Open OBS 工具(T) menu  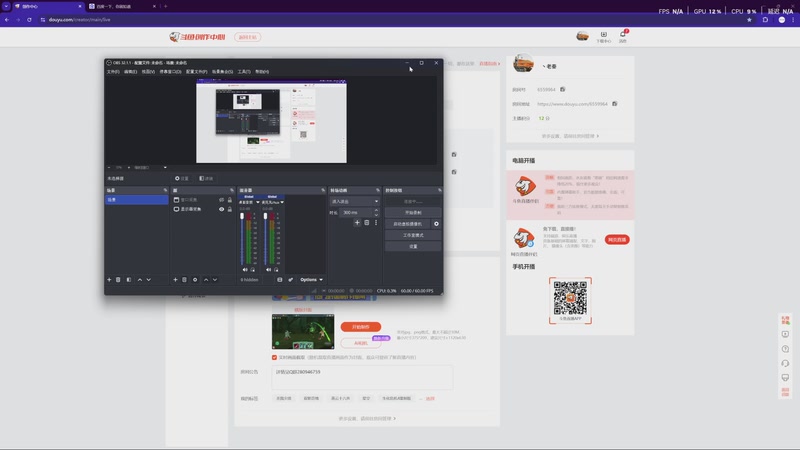tap(244, 72)
